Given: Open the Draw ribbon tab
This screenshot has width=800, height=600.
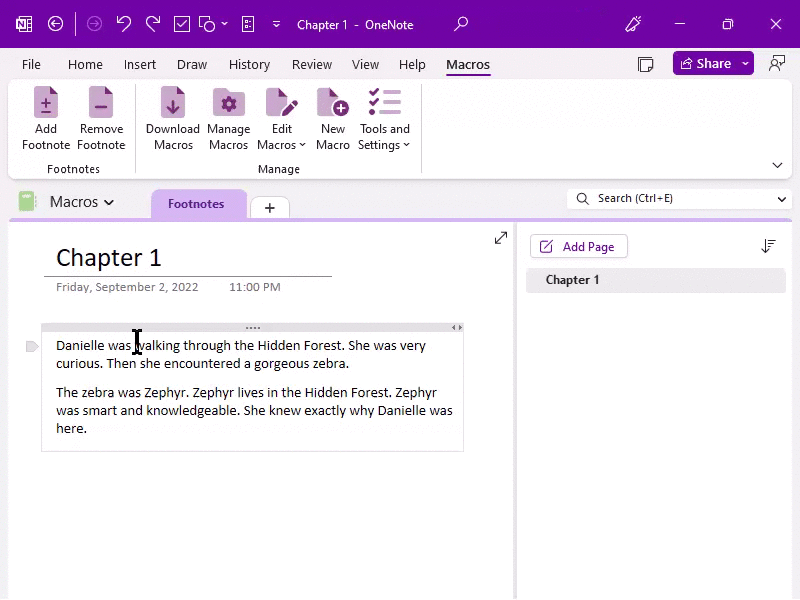Looking at the screenshot, I should coord(192,64).
